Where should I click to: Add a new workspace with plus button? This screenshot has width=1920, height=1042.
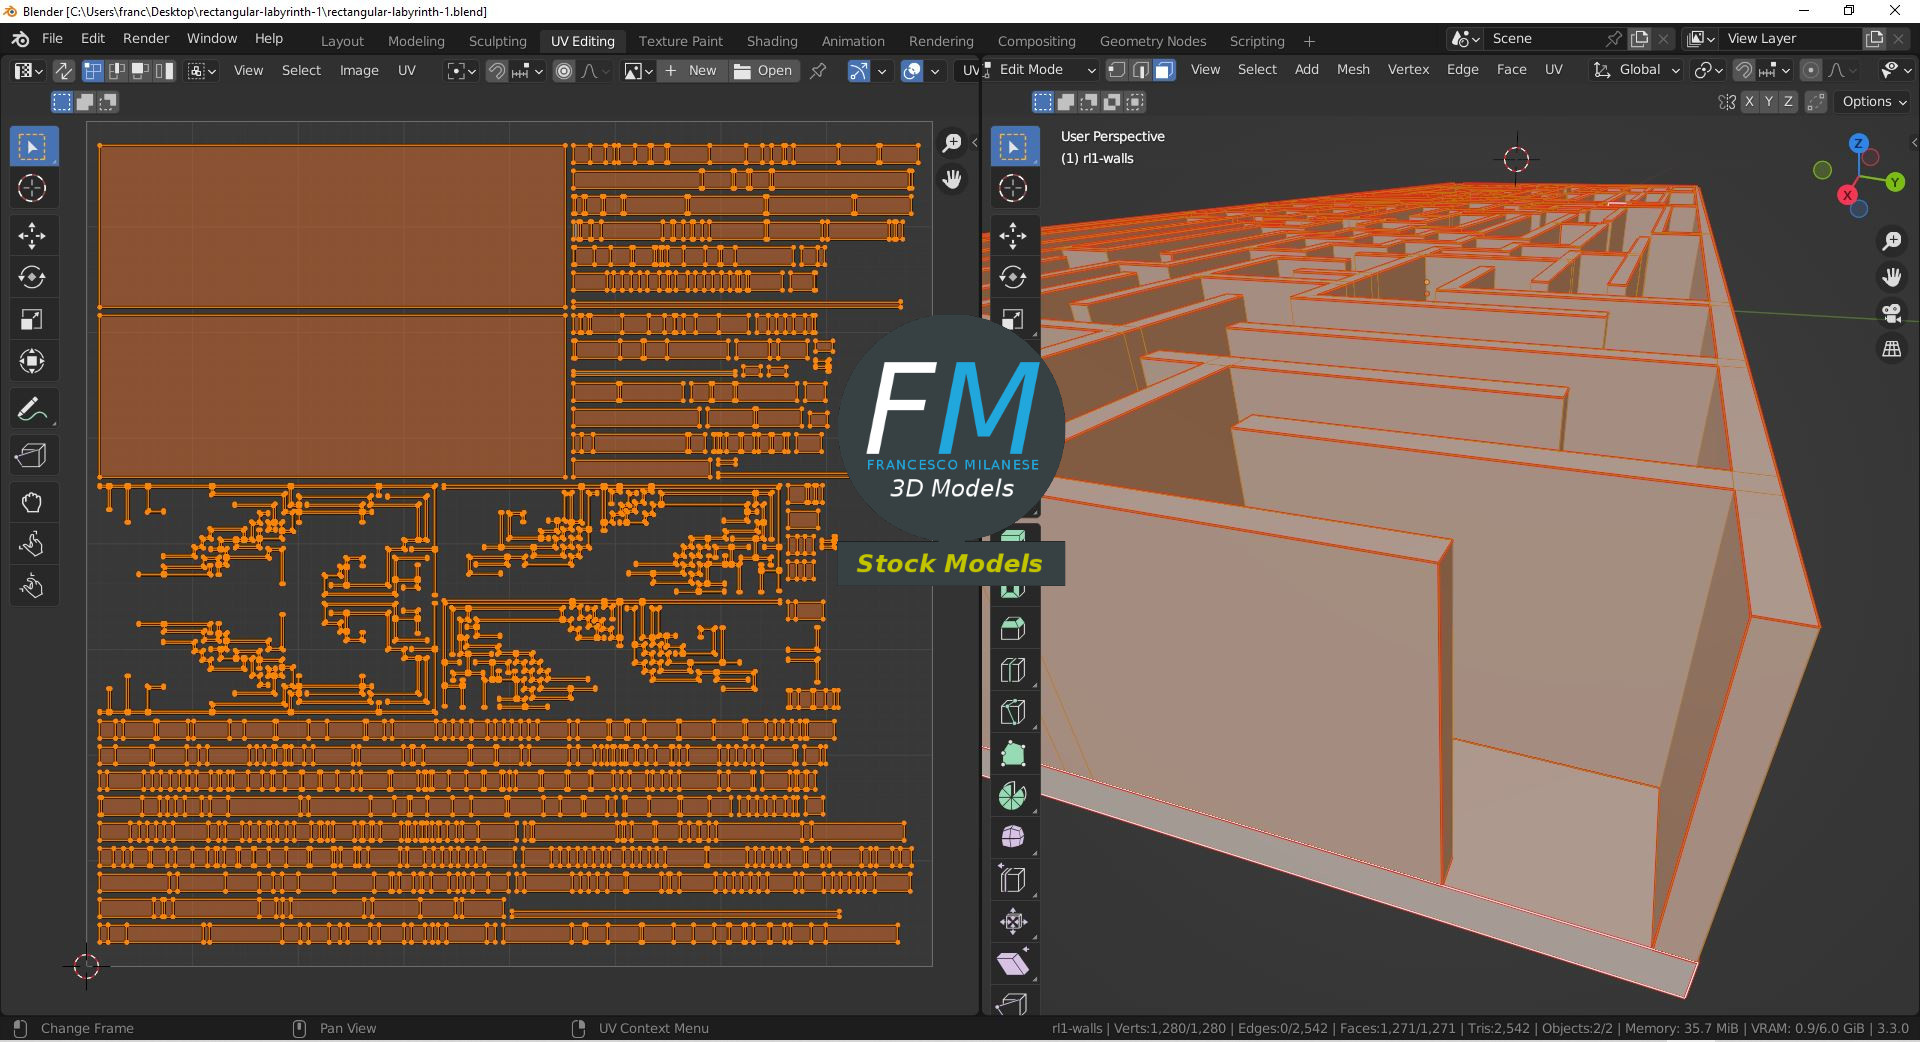point(1309,41)
